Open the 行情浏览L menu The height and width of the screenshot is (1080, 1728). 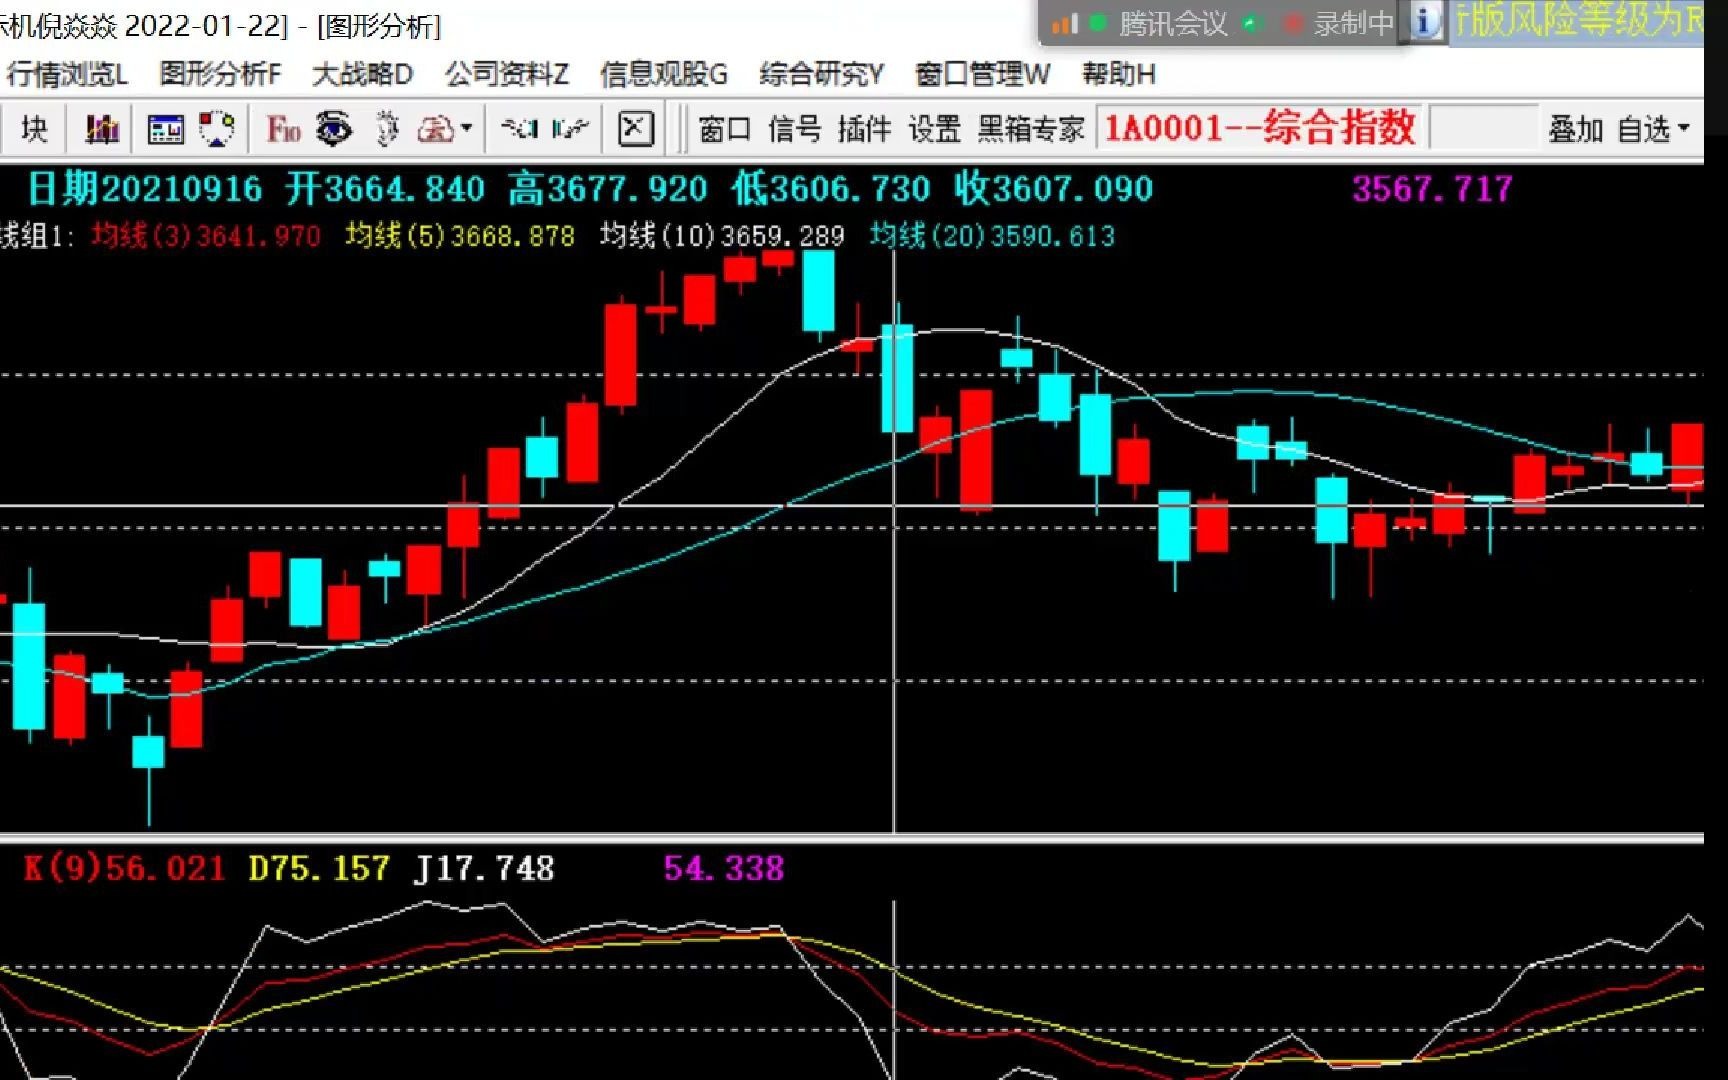pos(67,74)
